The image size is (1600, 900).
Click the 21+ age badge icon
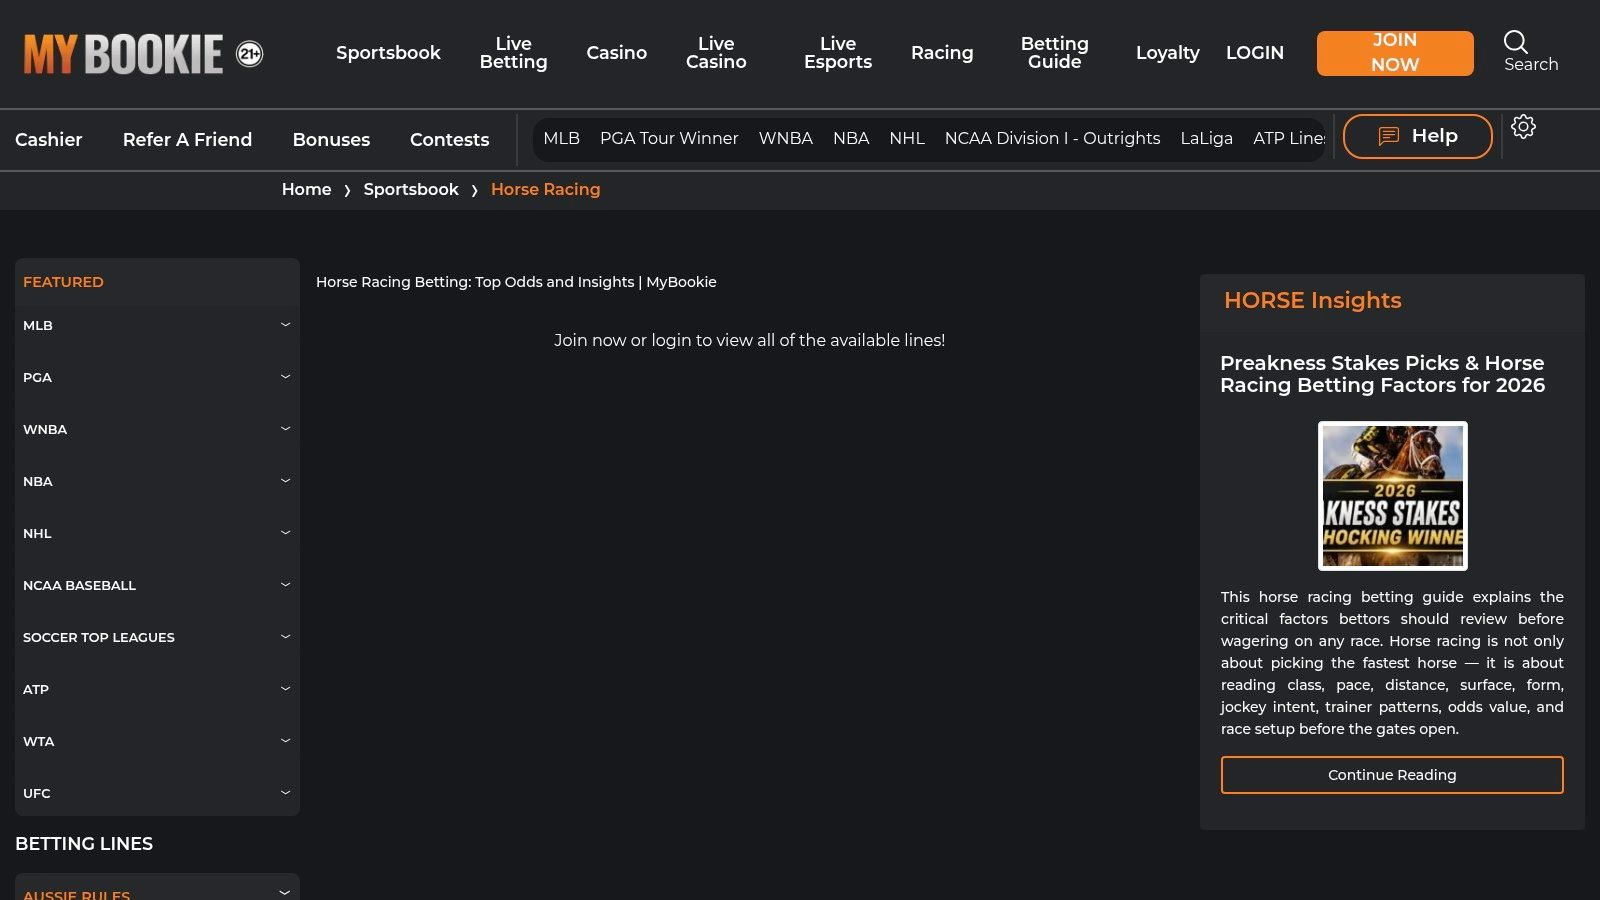click(x=249, y=54)
